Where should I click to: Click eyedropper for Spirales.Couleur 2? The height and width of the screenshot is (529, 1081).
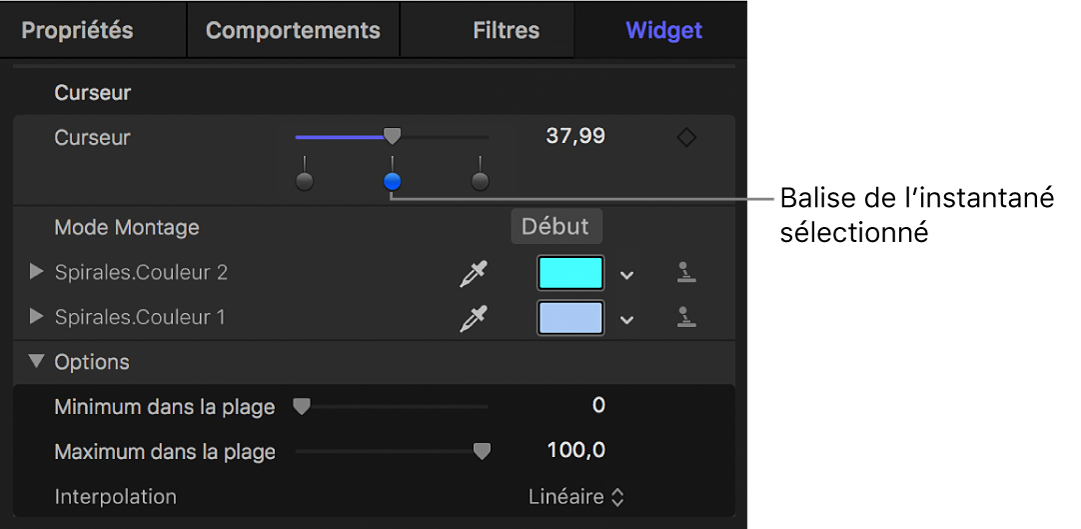pos(471,273)
